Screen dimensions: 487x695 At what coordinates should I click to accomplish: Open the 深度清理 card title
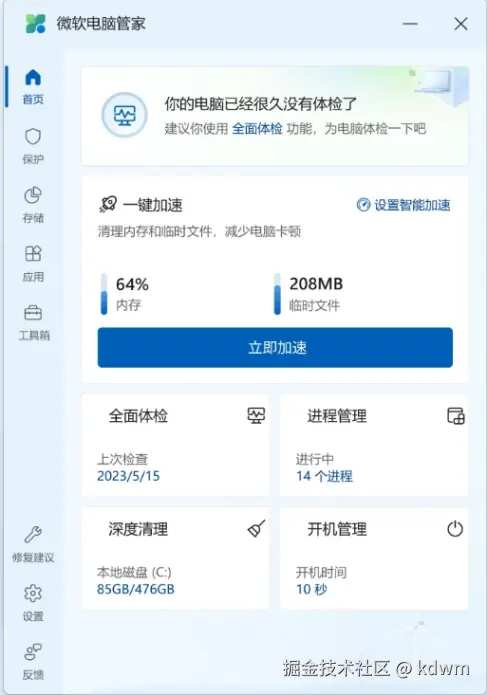pos(138,529)
